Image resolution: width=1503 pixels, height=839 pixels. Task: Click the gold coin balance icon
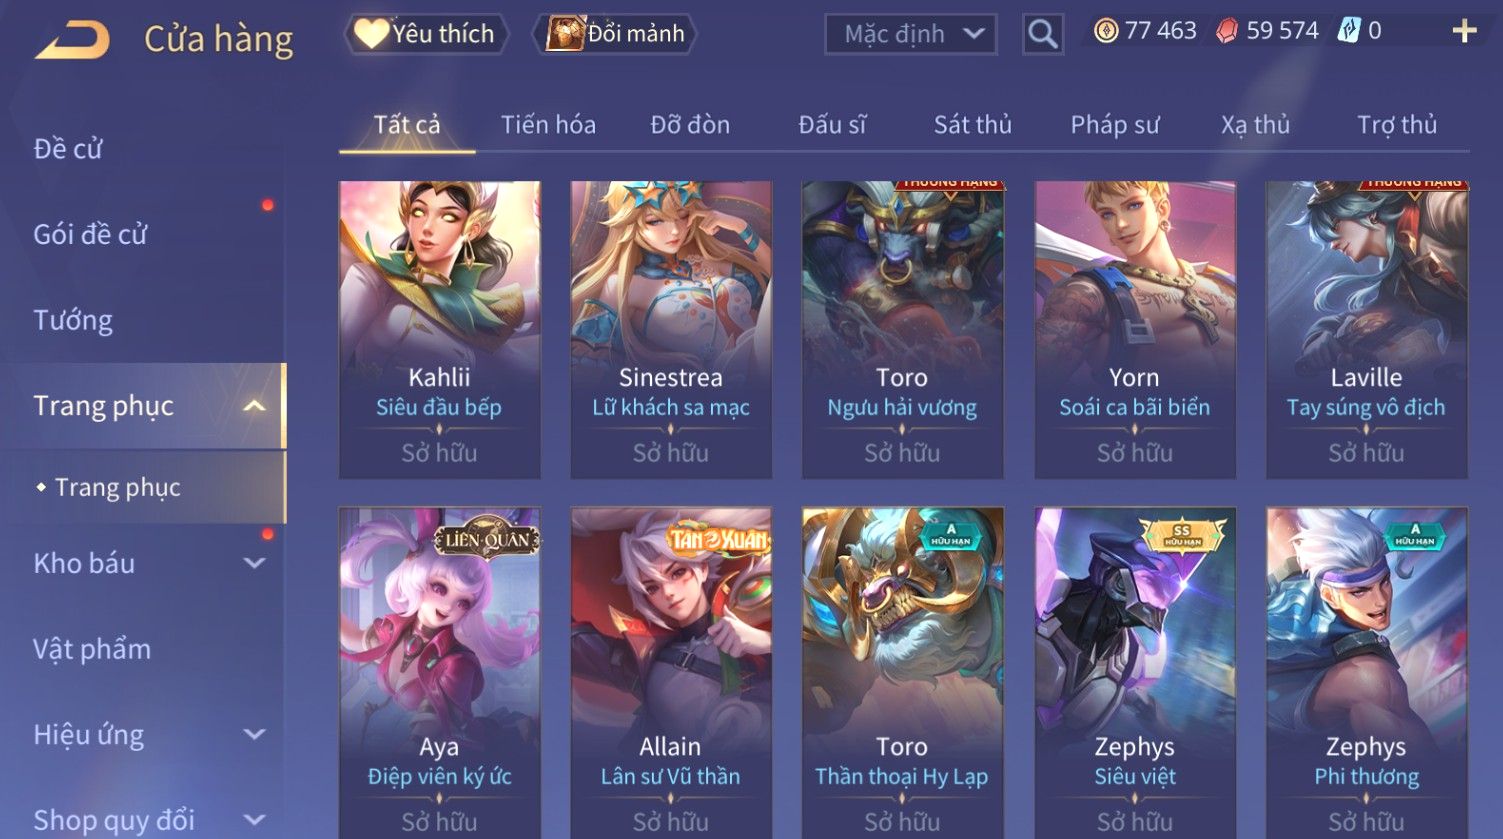pyautogui.click(x=1106, y=31)
